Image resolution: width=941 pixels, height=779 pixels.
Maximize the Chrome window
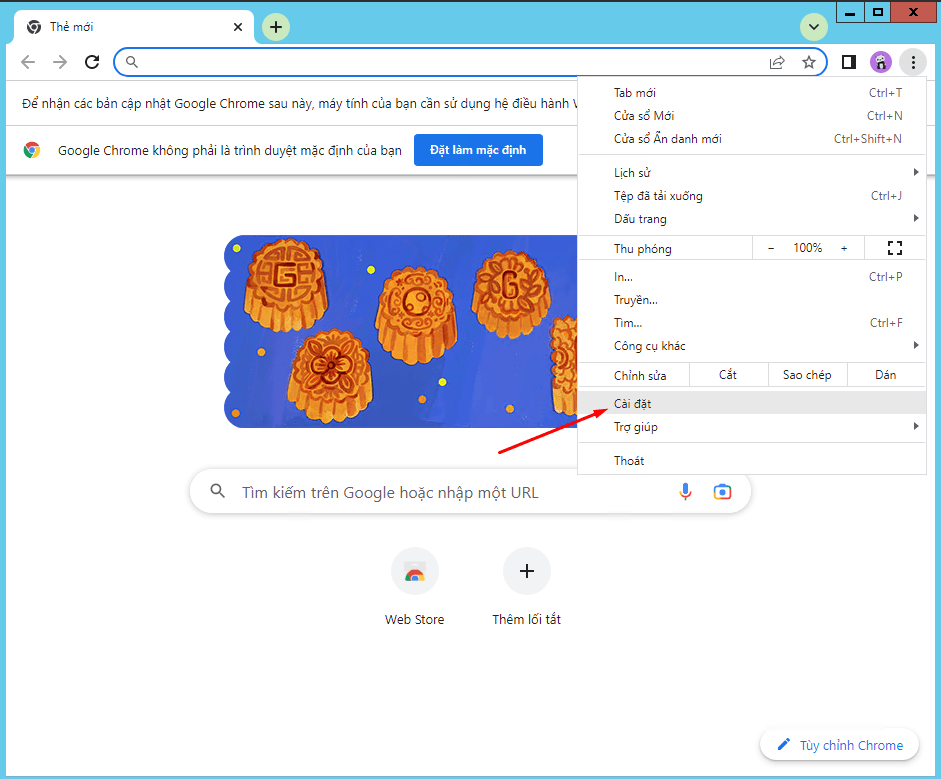tap(877, 12)
